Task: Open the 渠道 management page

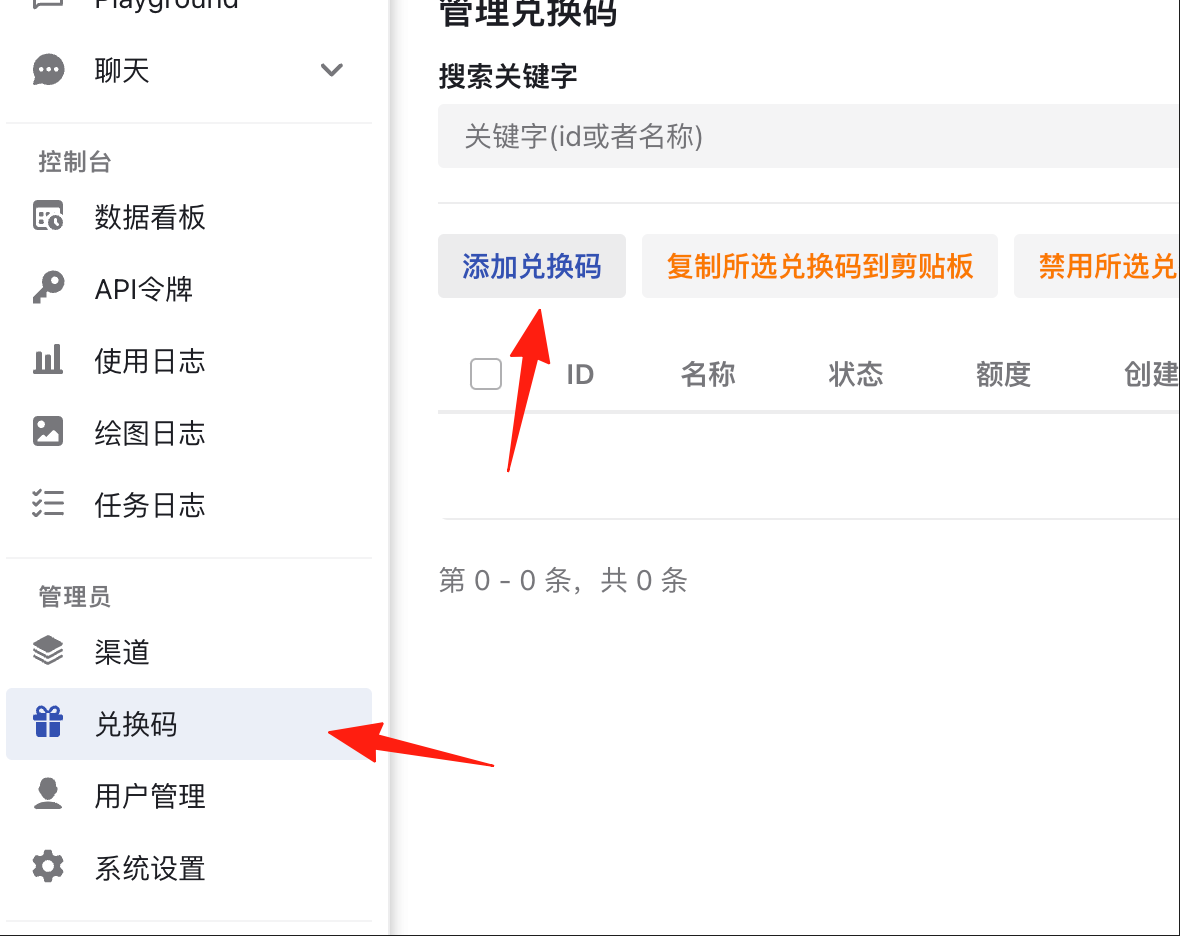Action: [189, 652]
